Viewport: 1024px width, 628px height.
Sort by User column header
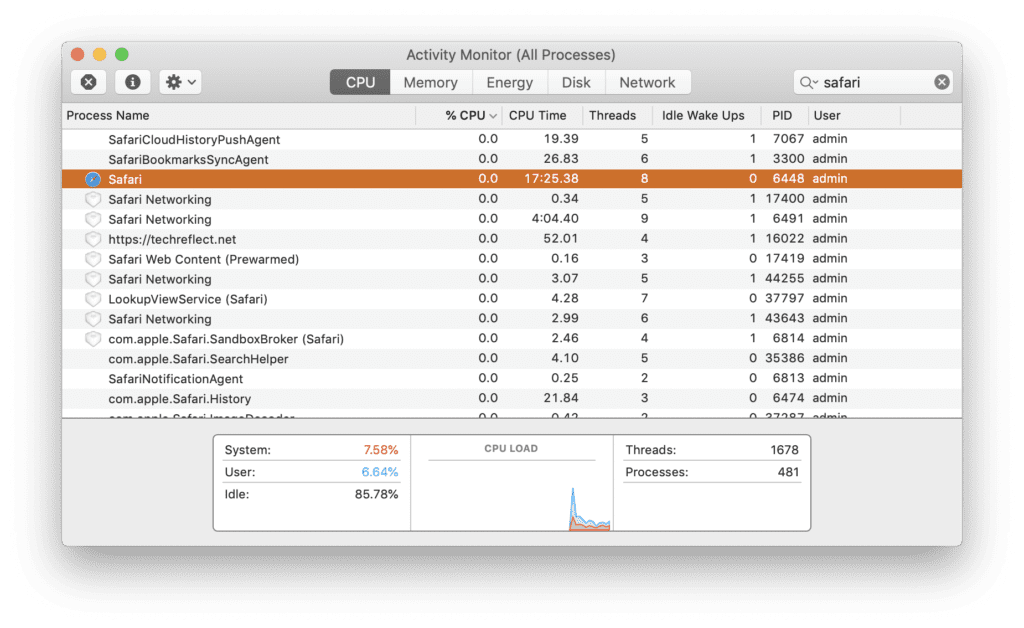pos(854,116)
